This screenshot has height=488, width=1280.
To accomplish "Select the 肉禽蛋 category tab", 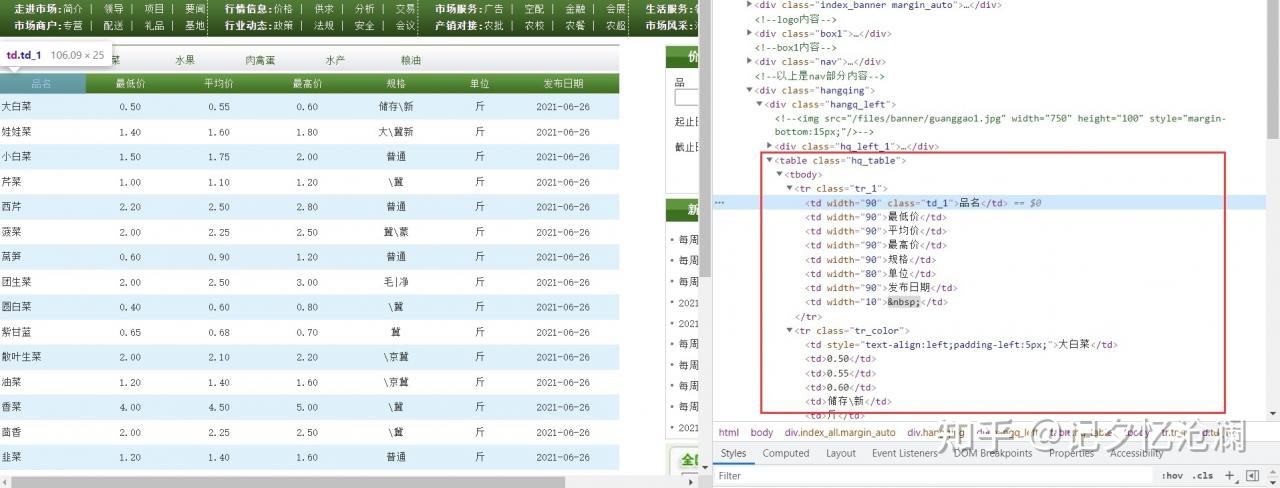I will (x=261, y=60).
